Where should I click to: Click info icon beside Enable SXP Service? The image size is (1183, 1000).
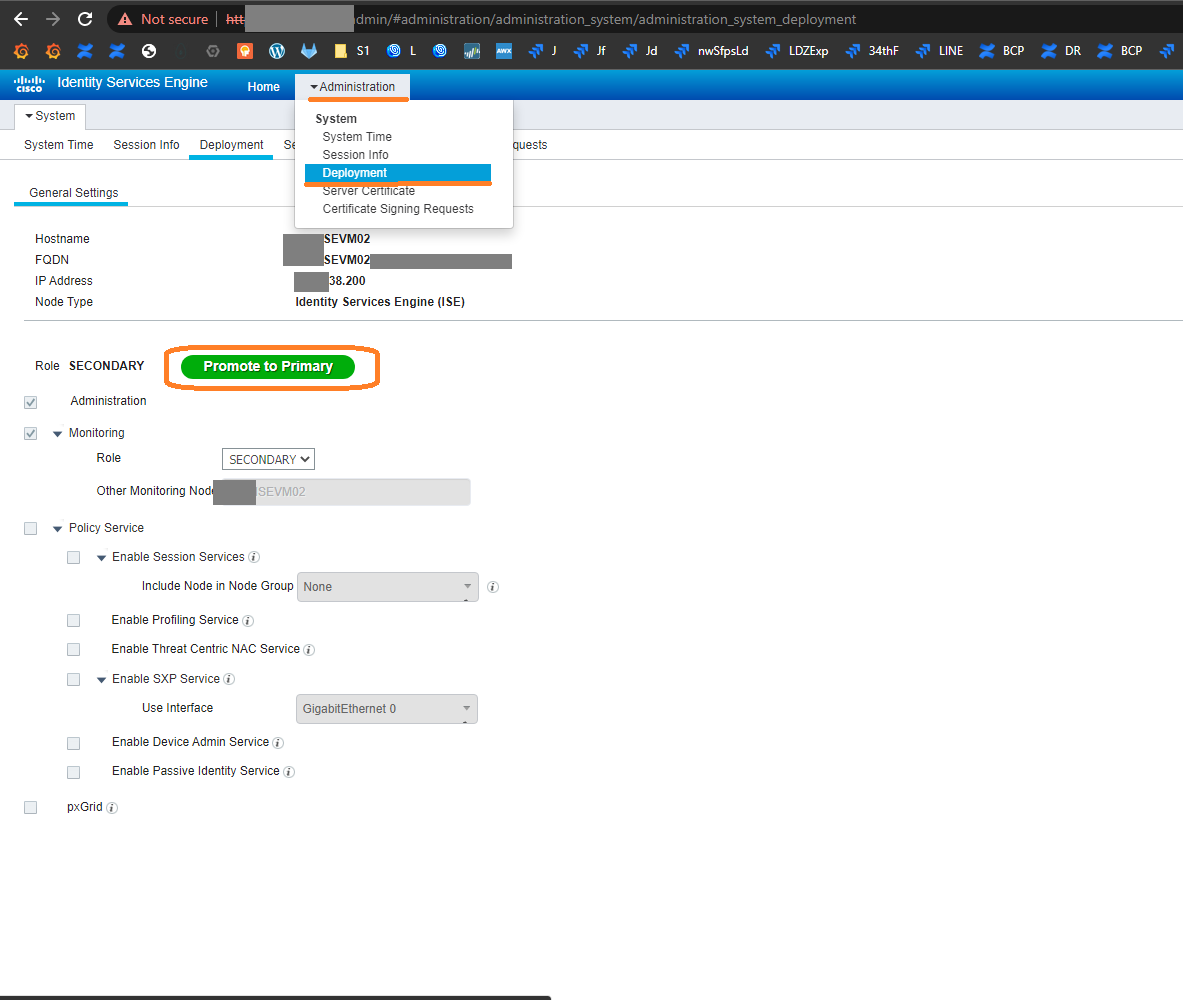[229, 680]
